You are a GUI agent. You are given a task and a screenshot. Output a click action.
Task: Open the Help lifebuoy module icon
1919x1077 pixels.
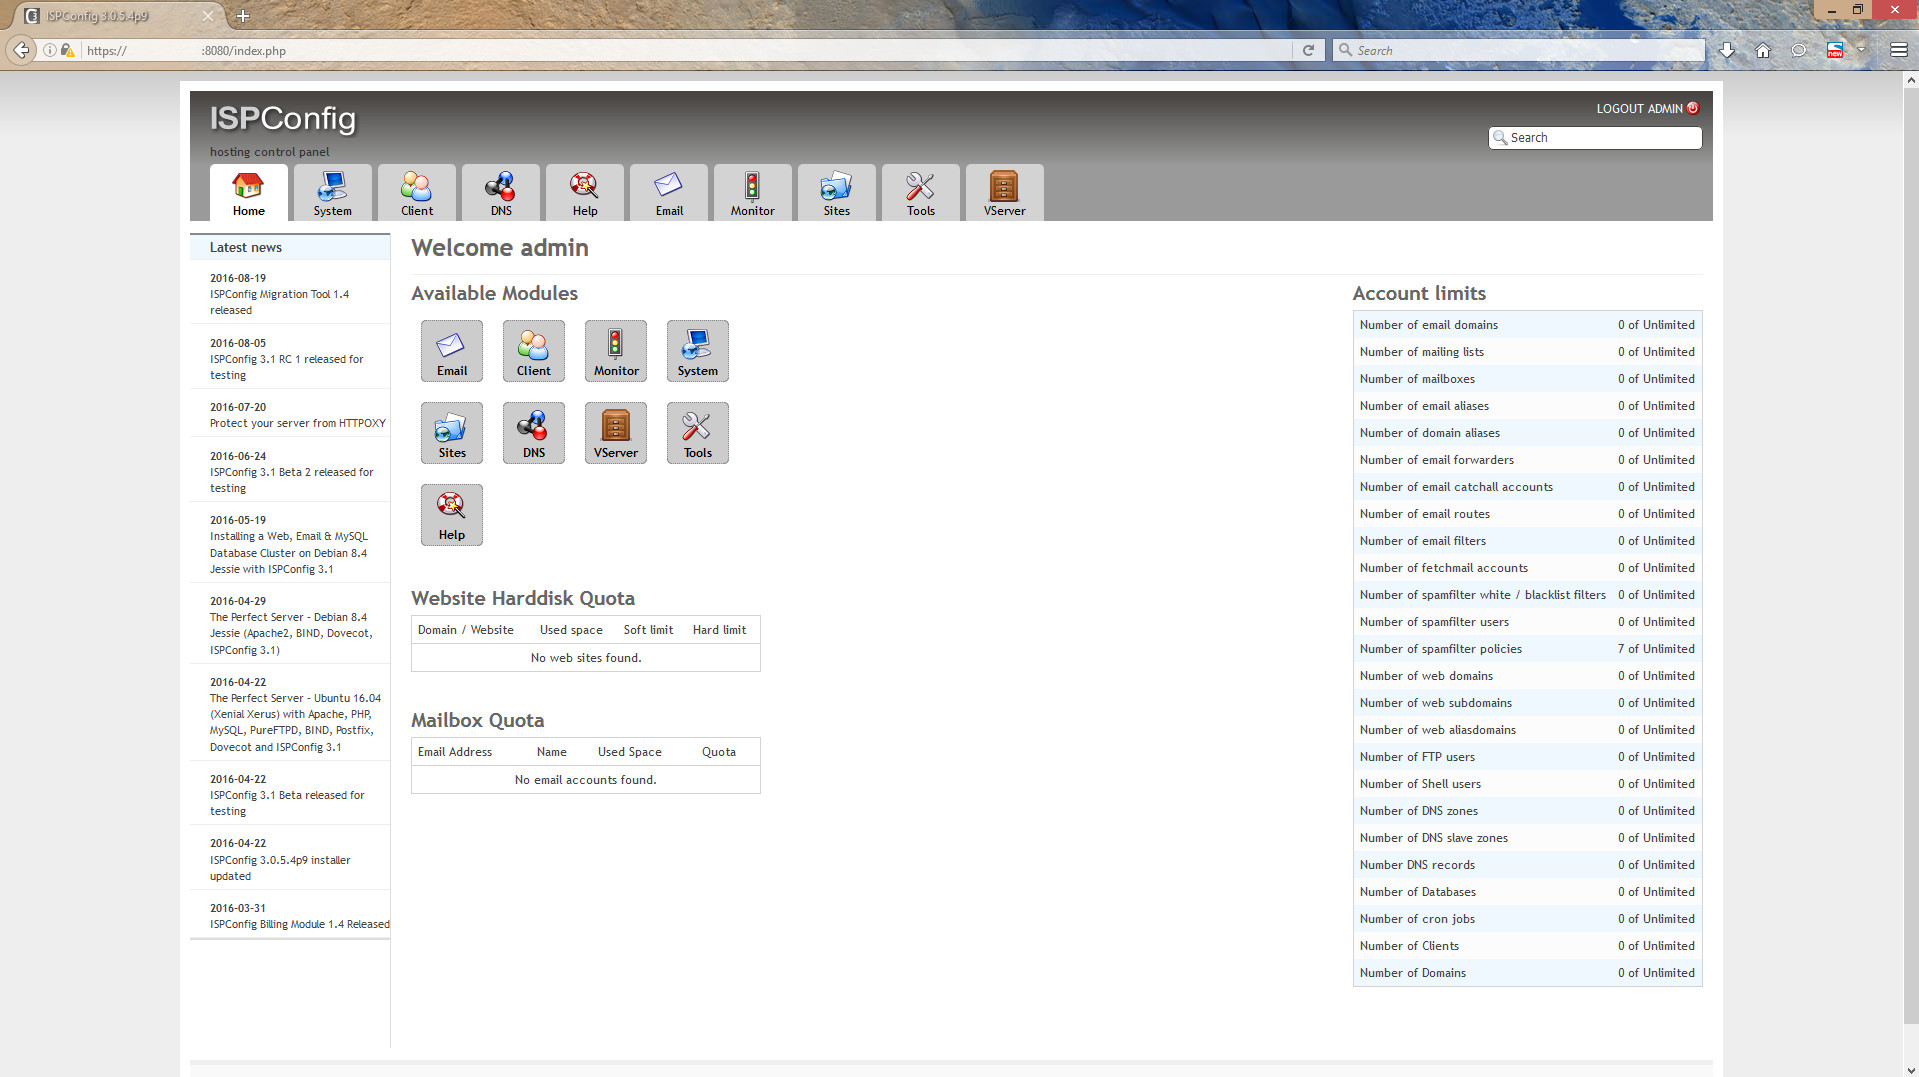[451, 515]
